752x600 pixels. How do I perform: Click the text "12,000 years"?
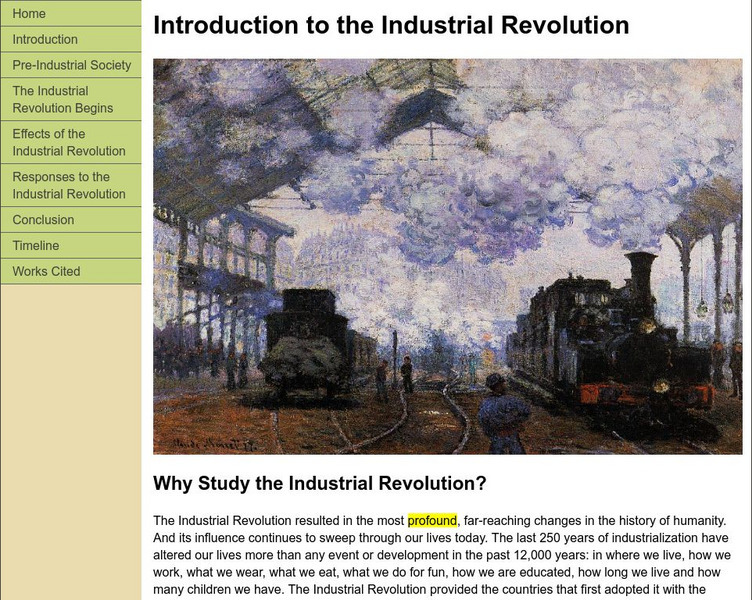coord(550,555)
